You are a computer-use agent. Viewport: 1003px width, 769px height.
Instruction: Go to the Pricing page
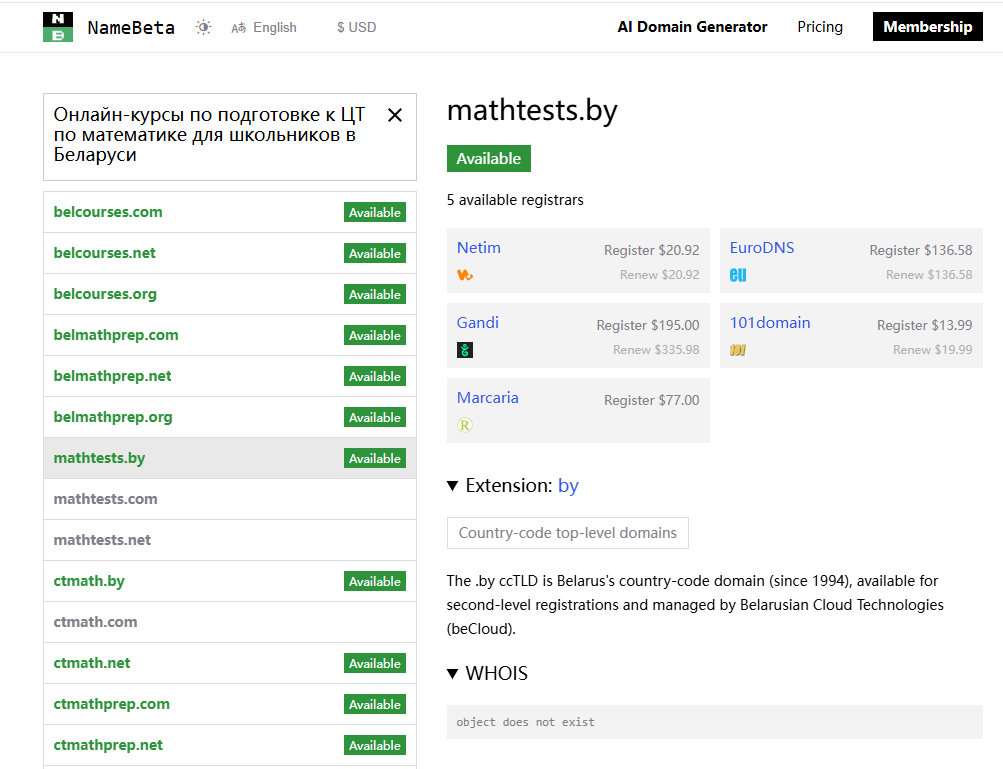[x=820, y=27]
